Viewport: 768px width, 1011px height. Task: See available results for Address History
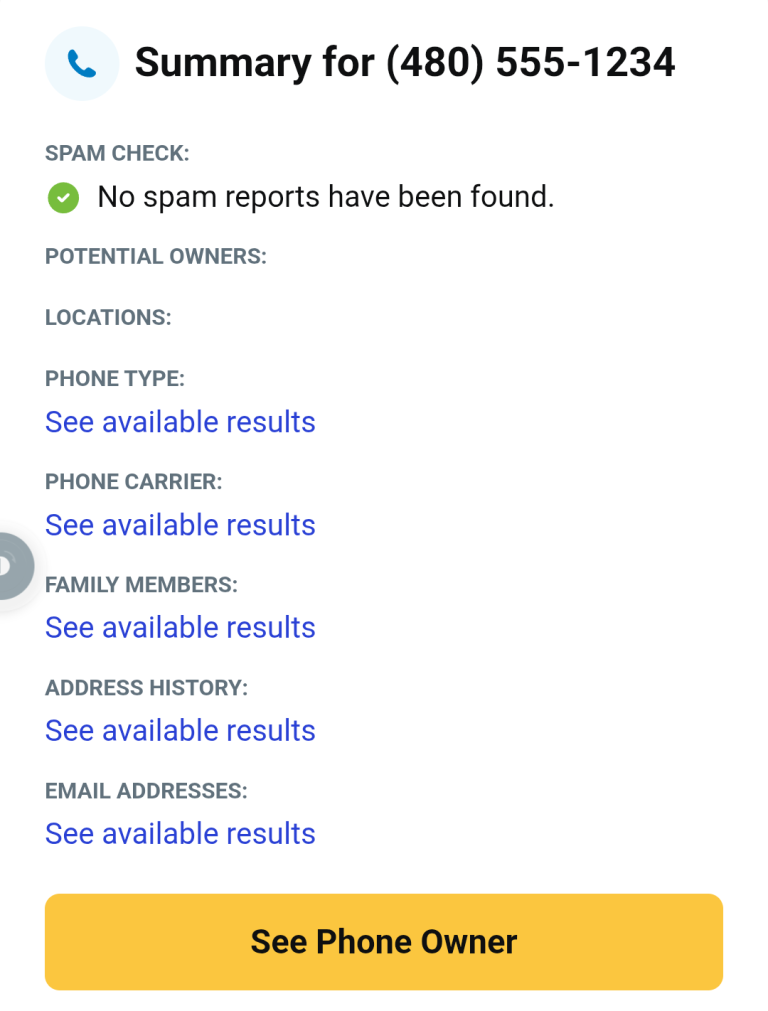pyautogui.click(x=180, y=730)
